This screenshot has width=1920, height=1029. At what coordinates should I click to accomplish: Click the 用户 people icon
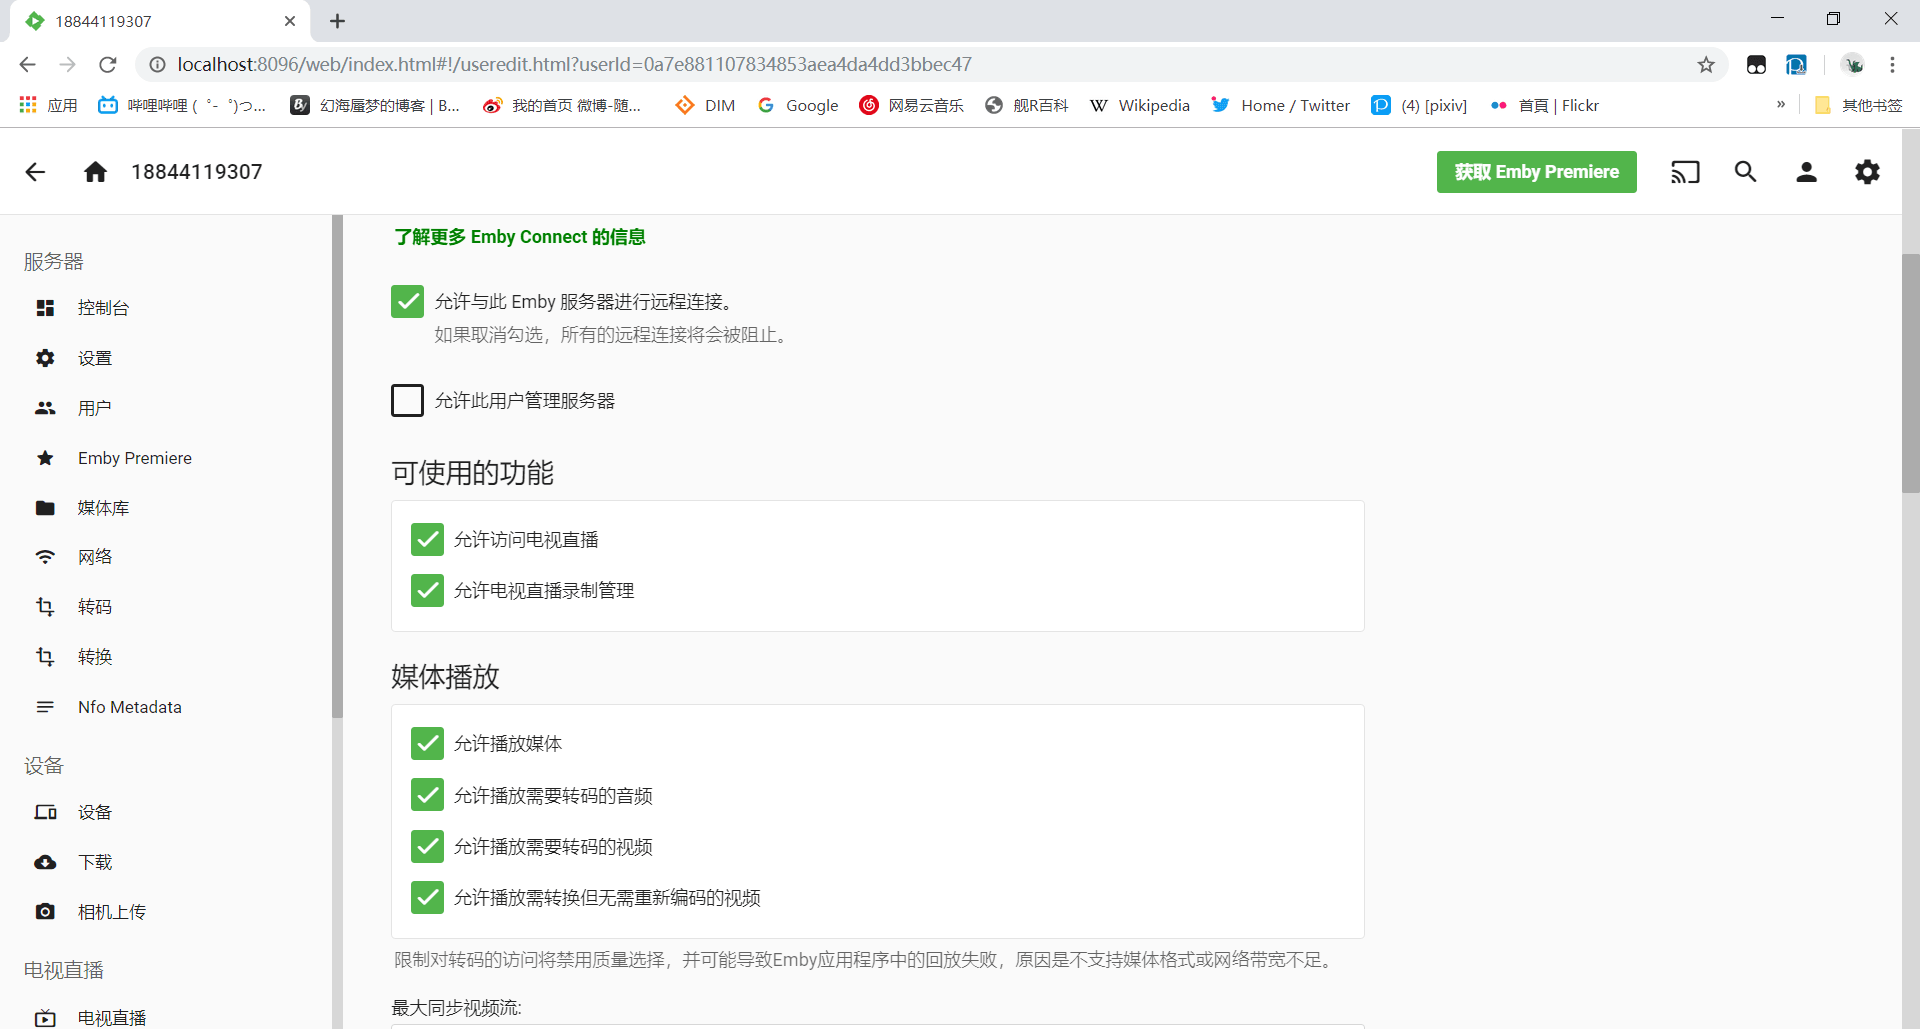(45, 408)
